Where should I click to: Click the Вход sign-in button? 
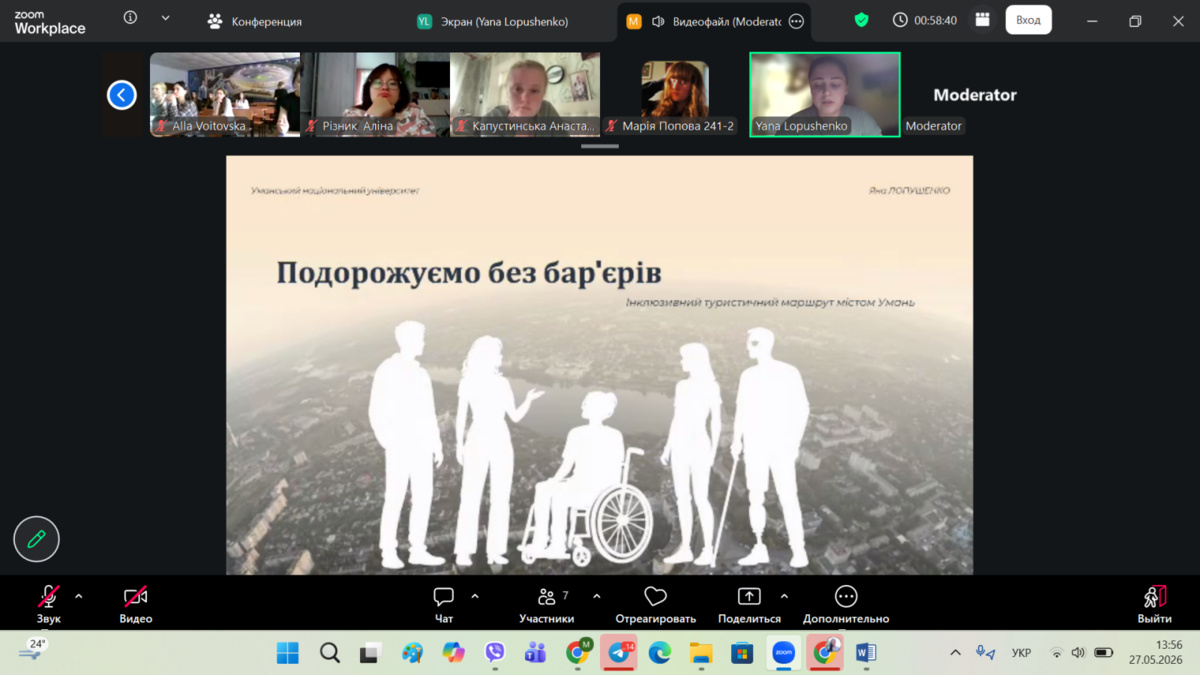pyautogui.click(x=1028, y=20)
